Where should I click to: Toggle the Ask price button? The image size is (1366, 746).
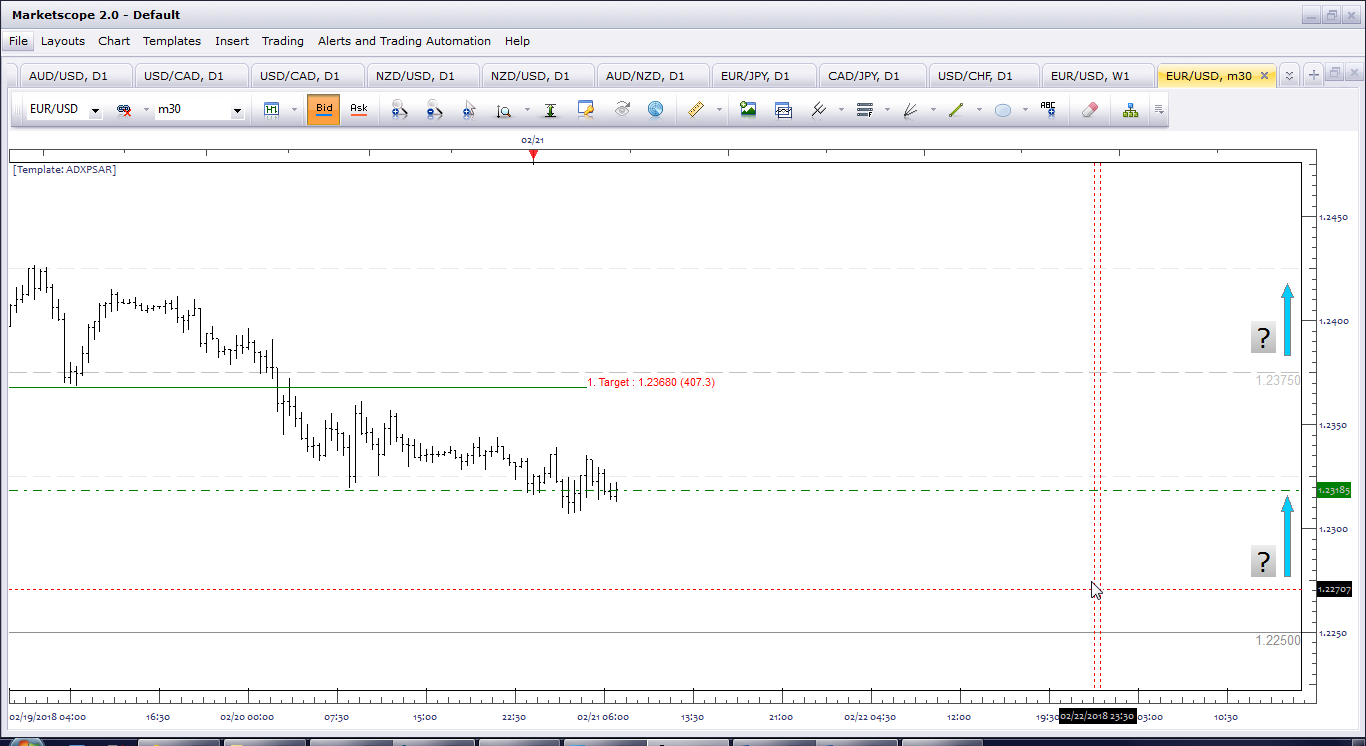(x=359, y=110)
